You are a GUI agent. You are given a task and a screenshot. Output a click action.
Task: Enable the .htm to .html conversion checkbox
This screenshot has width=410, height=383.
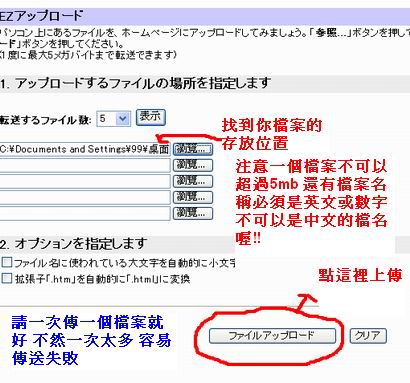click(7, 278)
